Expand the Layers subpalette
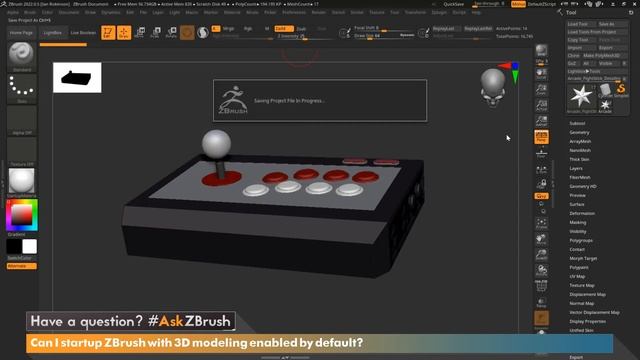Viewport: 640px width, 360px height. pyautogui.click(x=576, y=168)
